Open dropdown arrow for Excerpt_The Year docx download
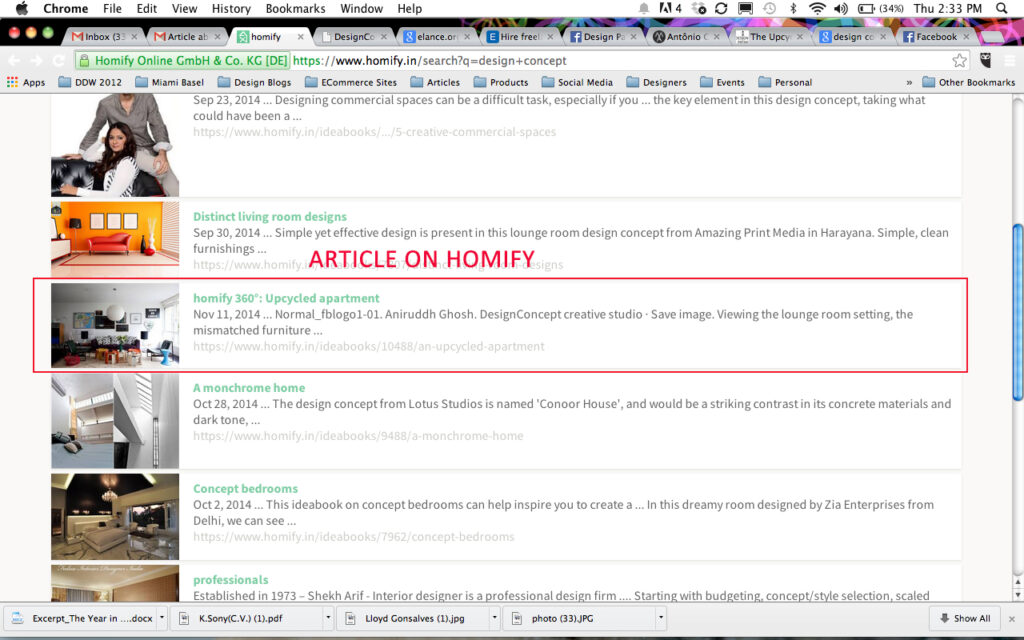 point(161,618)
